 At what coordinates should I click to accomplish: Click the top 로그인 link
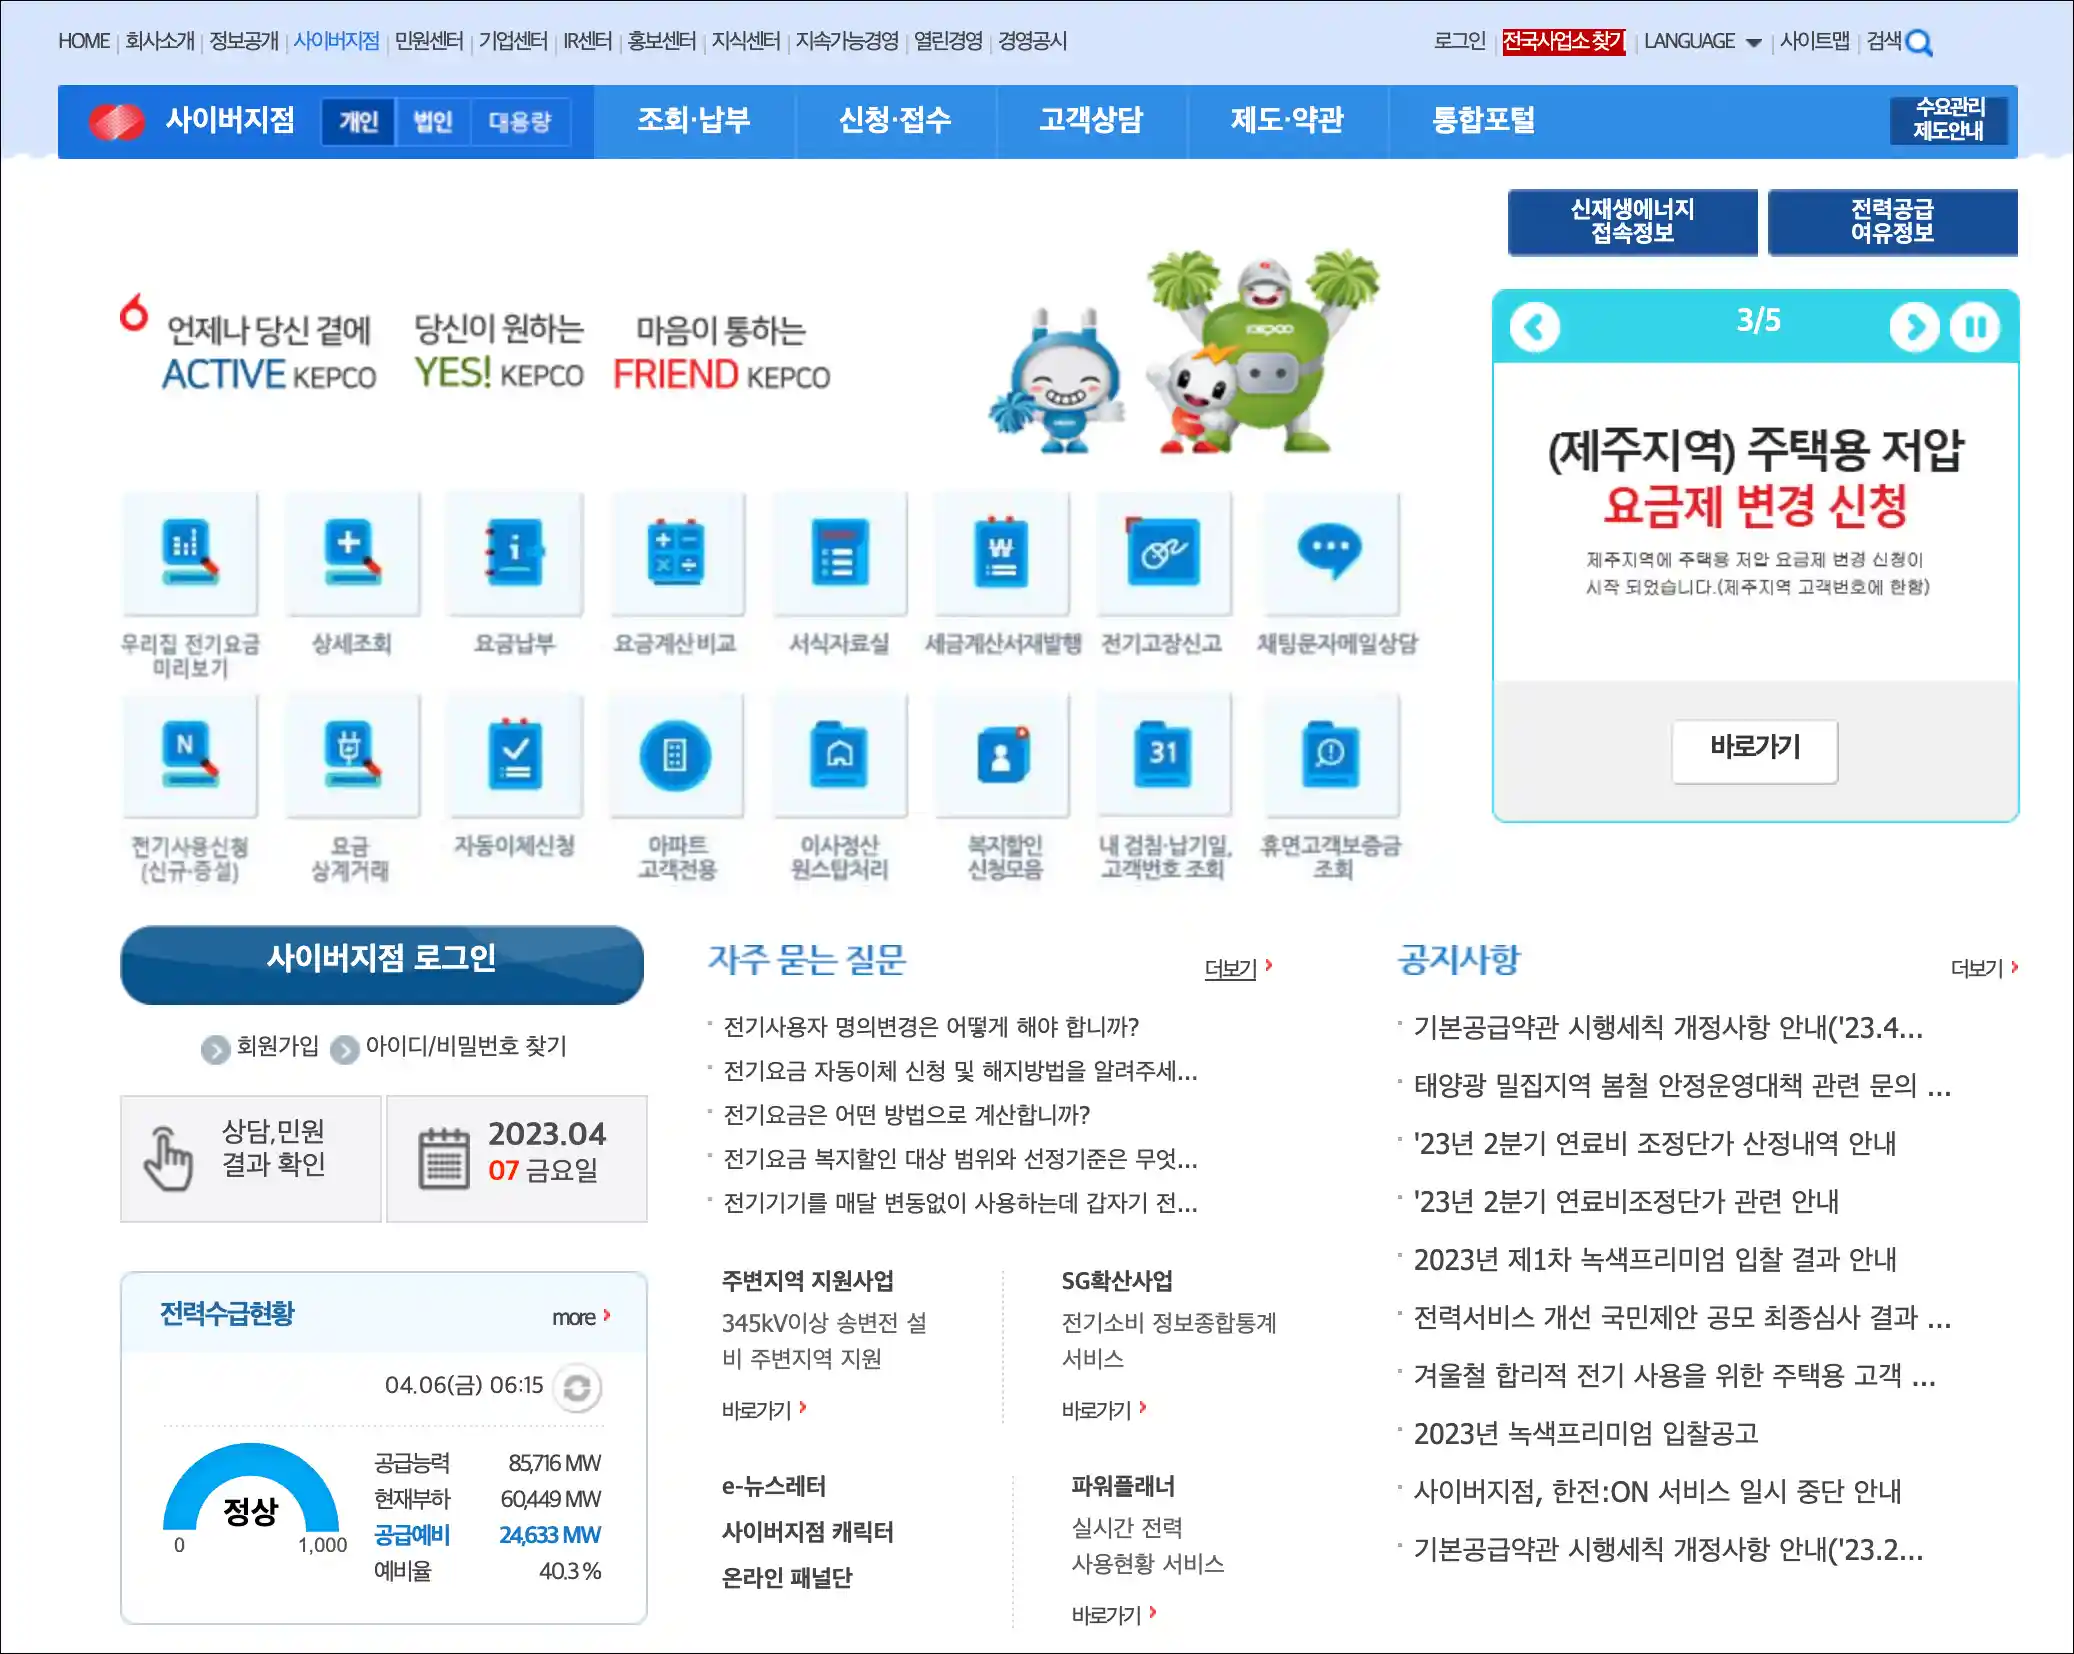pyautogui.click(x=1459, y=42)
